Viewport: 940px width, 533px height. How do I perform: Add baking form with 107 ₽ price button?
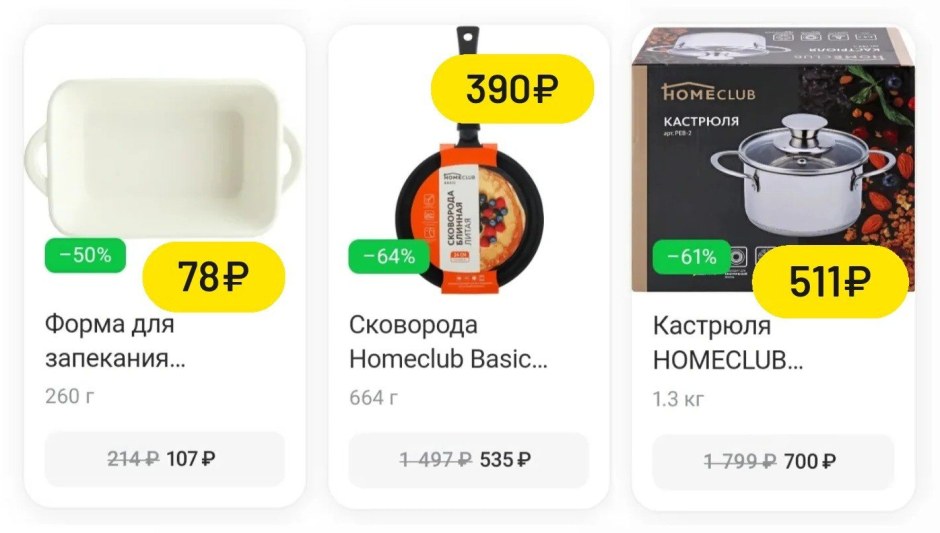(x=165, y=459)
